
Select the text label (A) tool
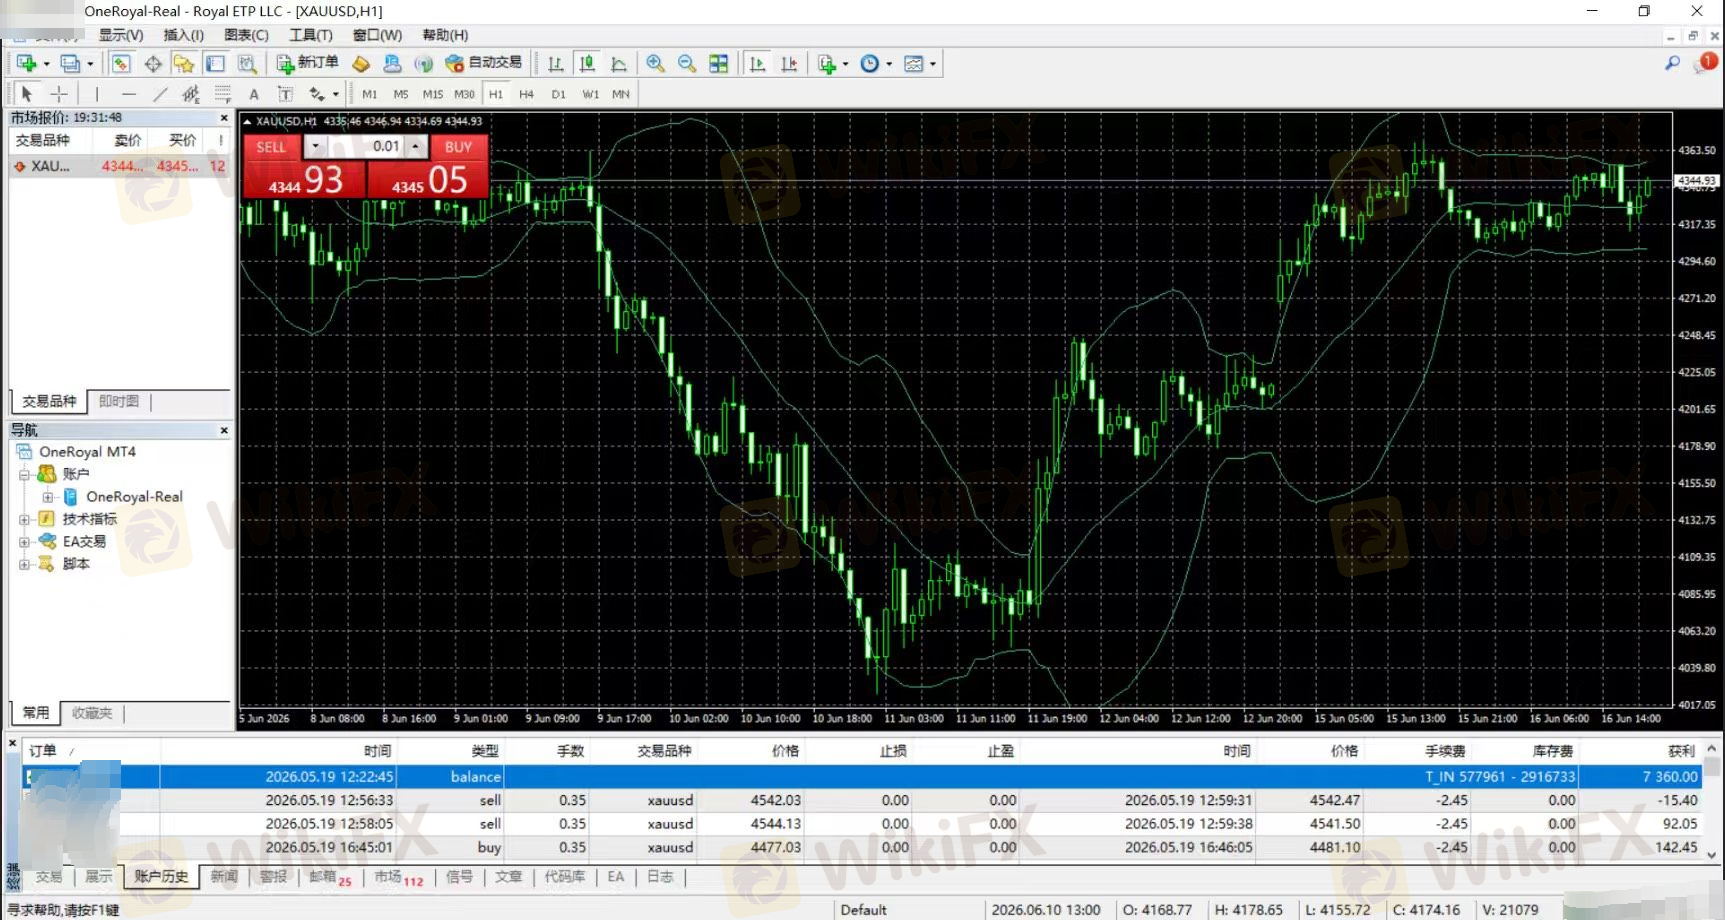point(254,94)
